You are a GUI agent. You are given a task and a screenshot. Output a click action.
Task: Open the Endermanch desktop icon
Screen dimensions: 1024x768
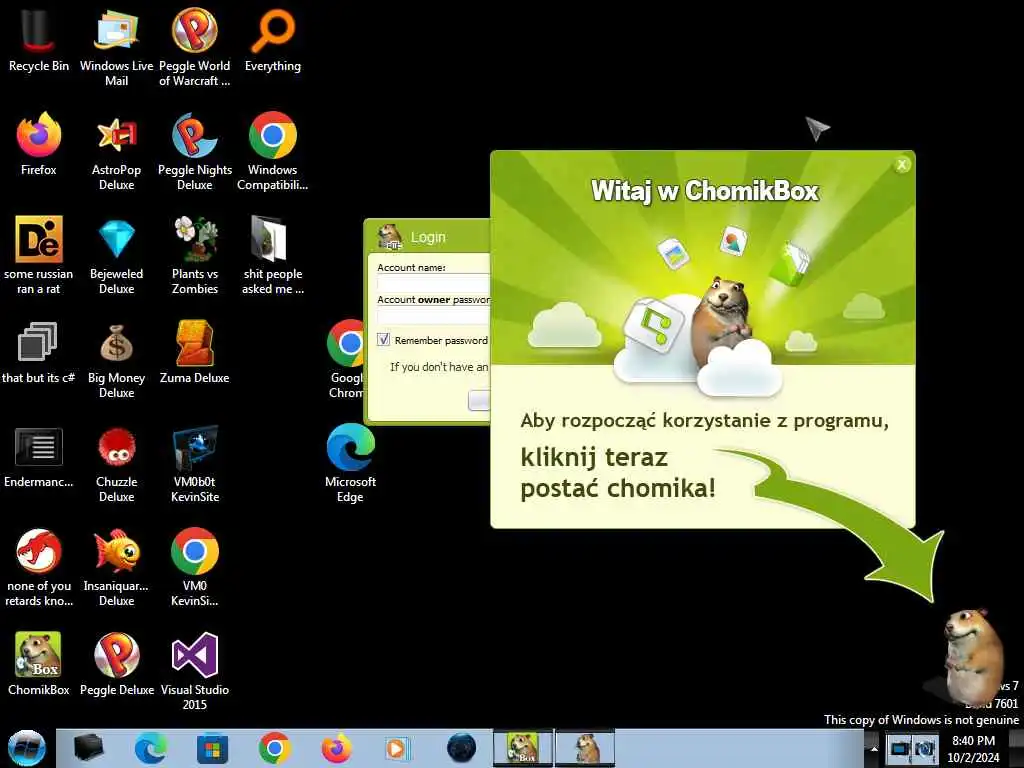39,456
